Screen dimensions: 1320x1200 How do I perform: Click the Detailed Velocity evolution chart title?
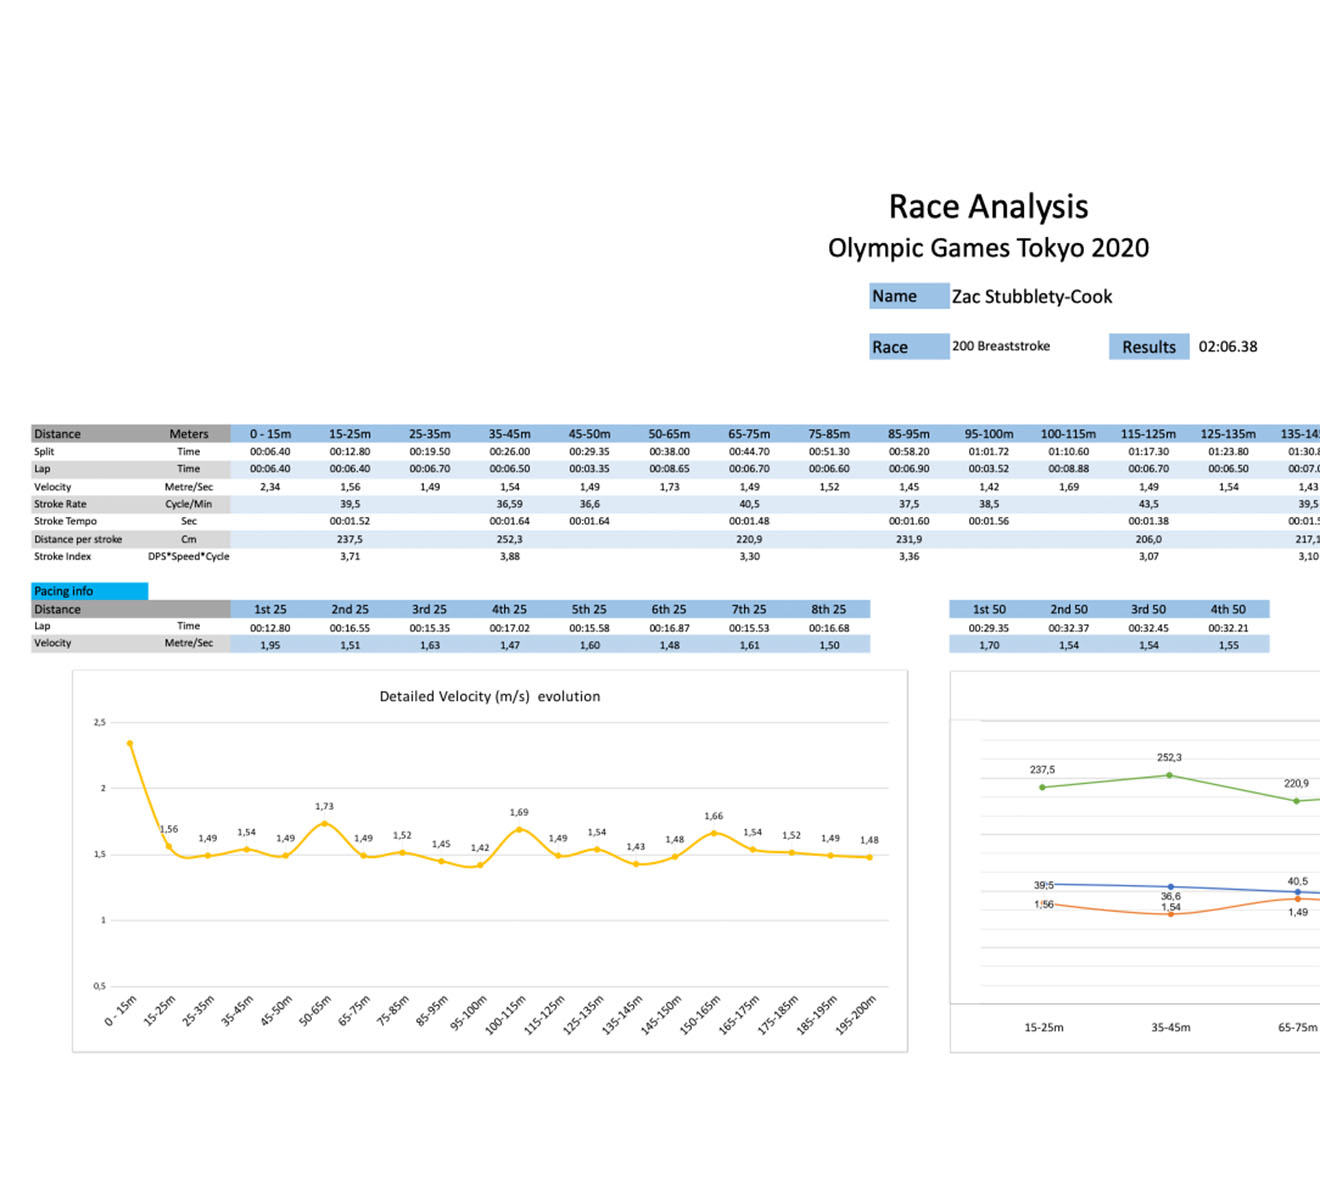point(489,697)
